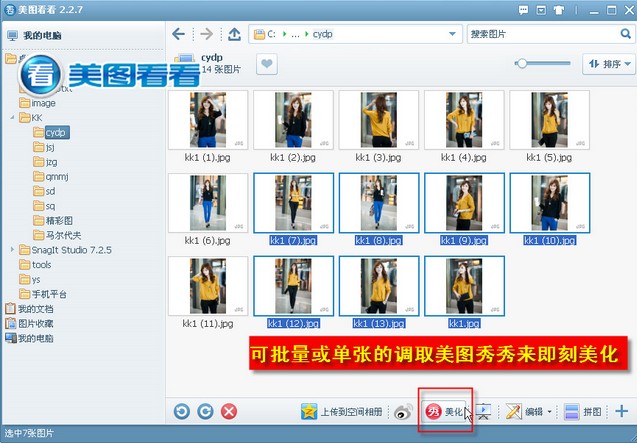Select thumbnail kk1 (9).jpg
This screenshot has width=637, height=443.
coord(464,203)
